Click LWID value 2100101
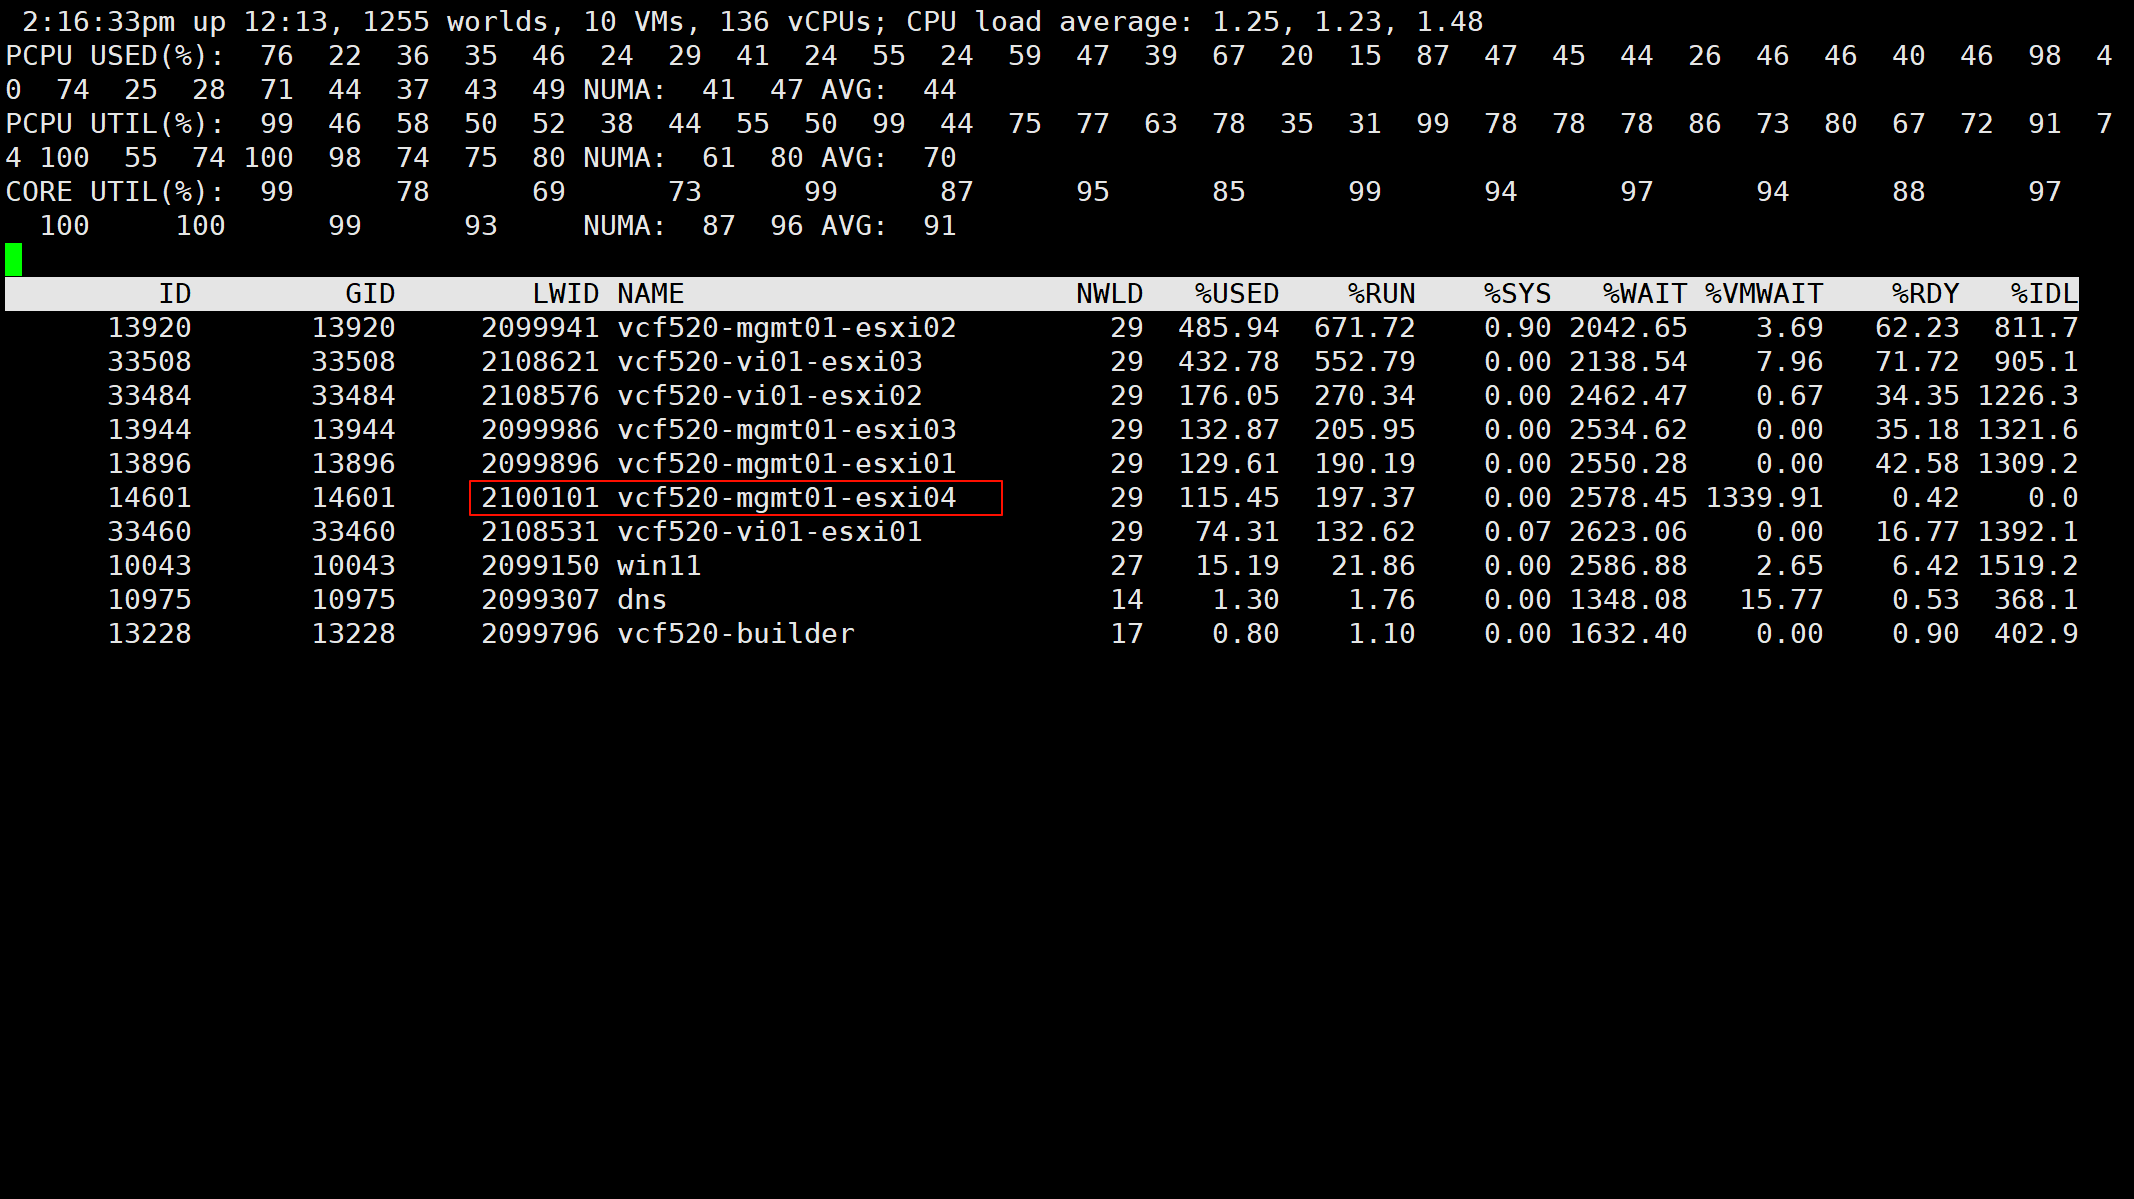 [540, 498]
